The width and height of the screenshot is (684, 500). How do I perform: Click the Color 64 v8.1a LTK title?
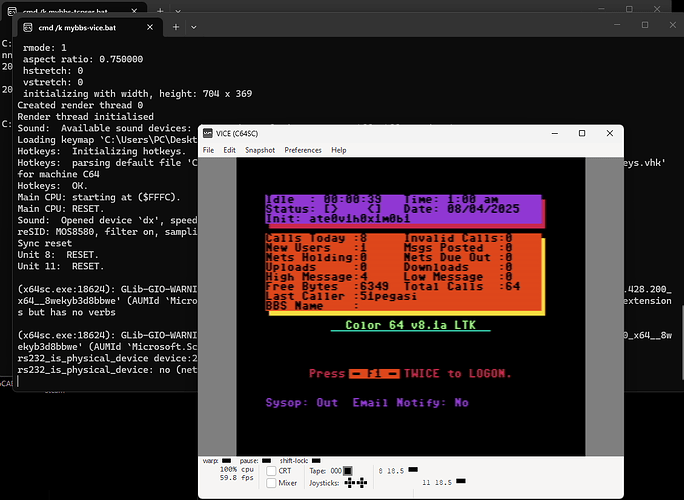[410, 325]
